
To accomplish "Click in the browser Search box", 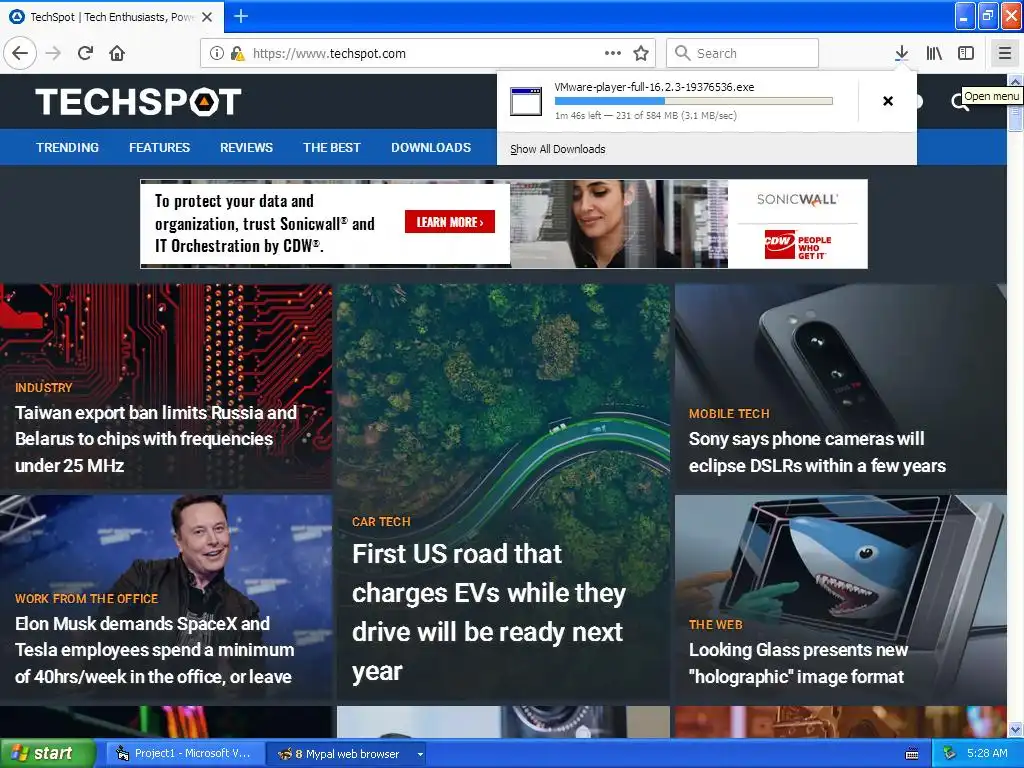I will [743, 53].
